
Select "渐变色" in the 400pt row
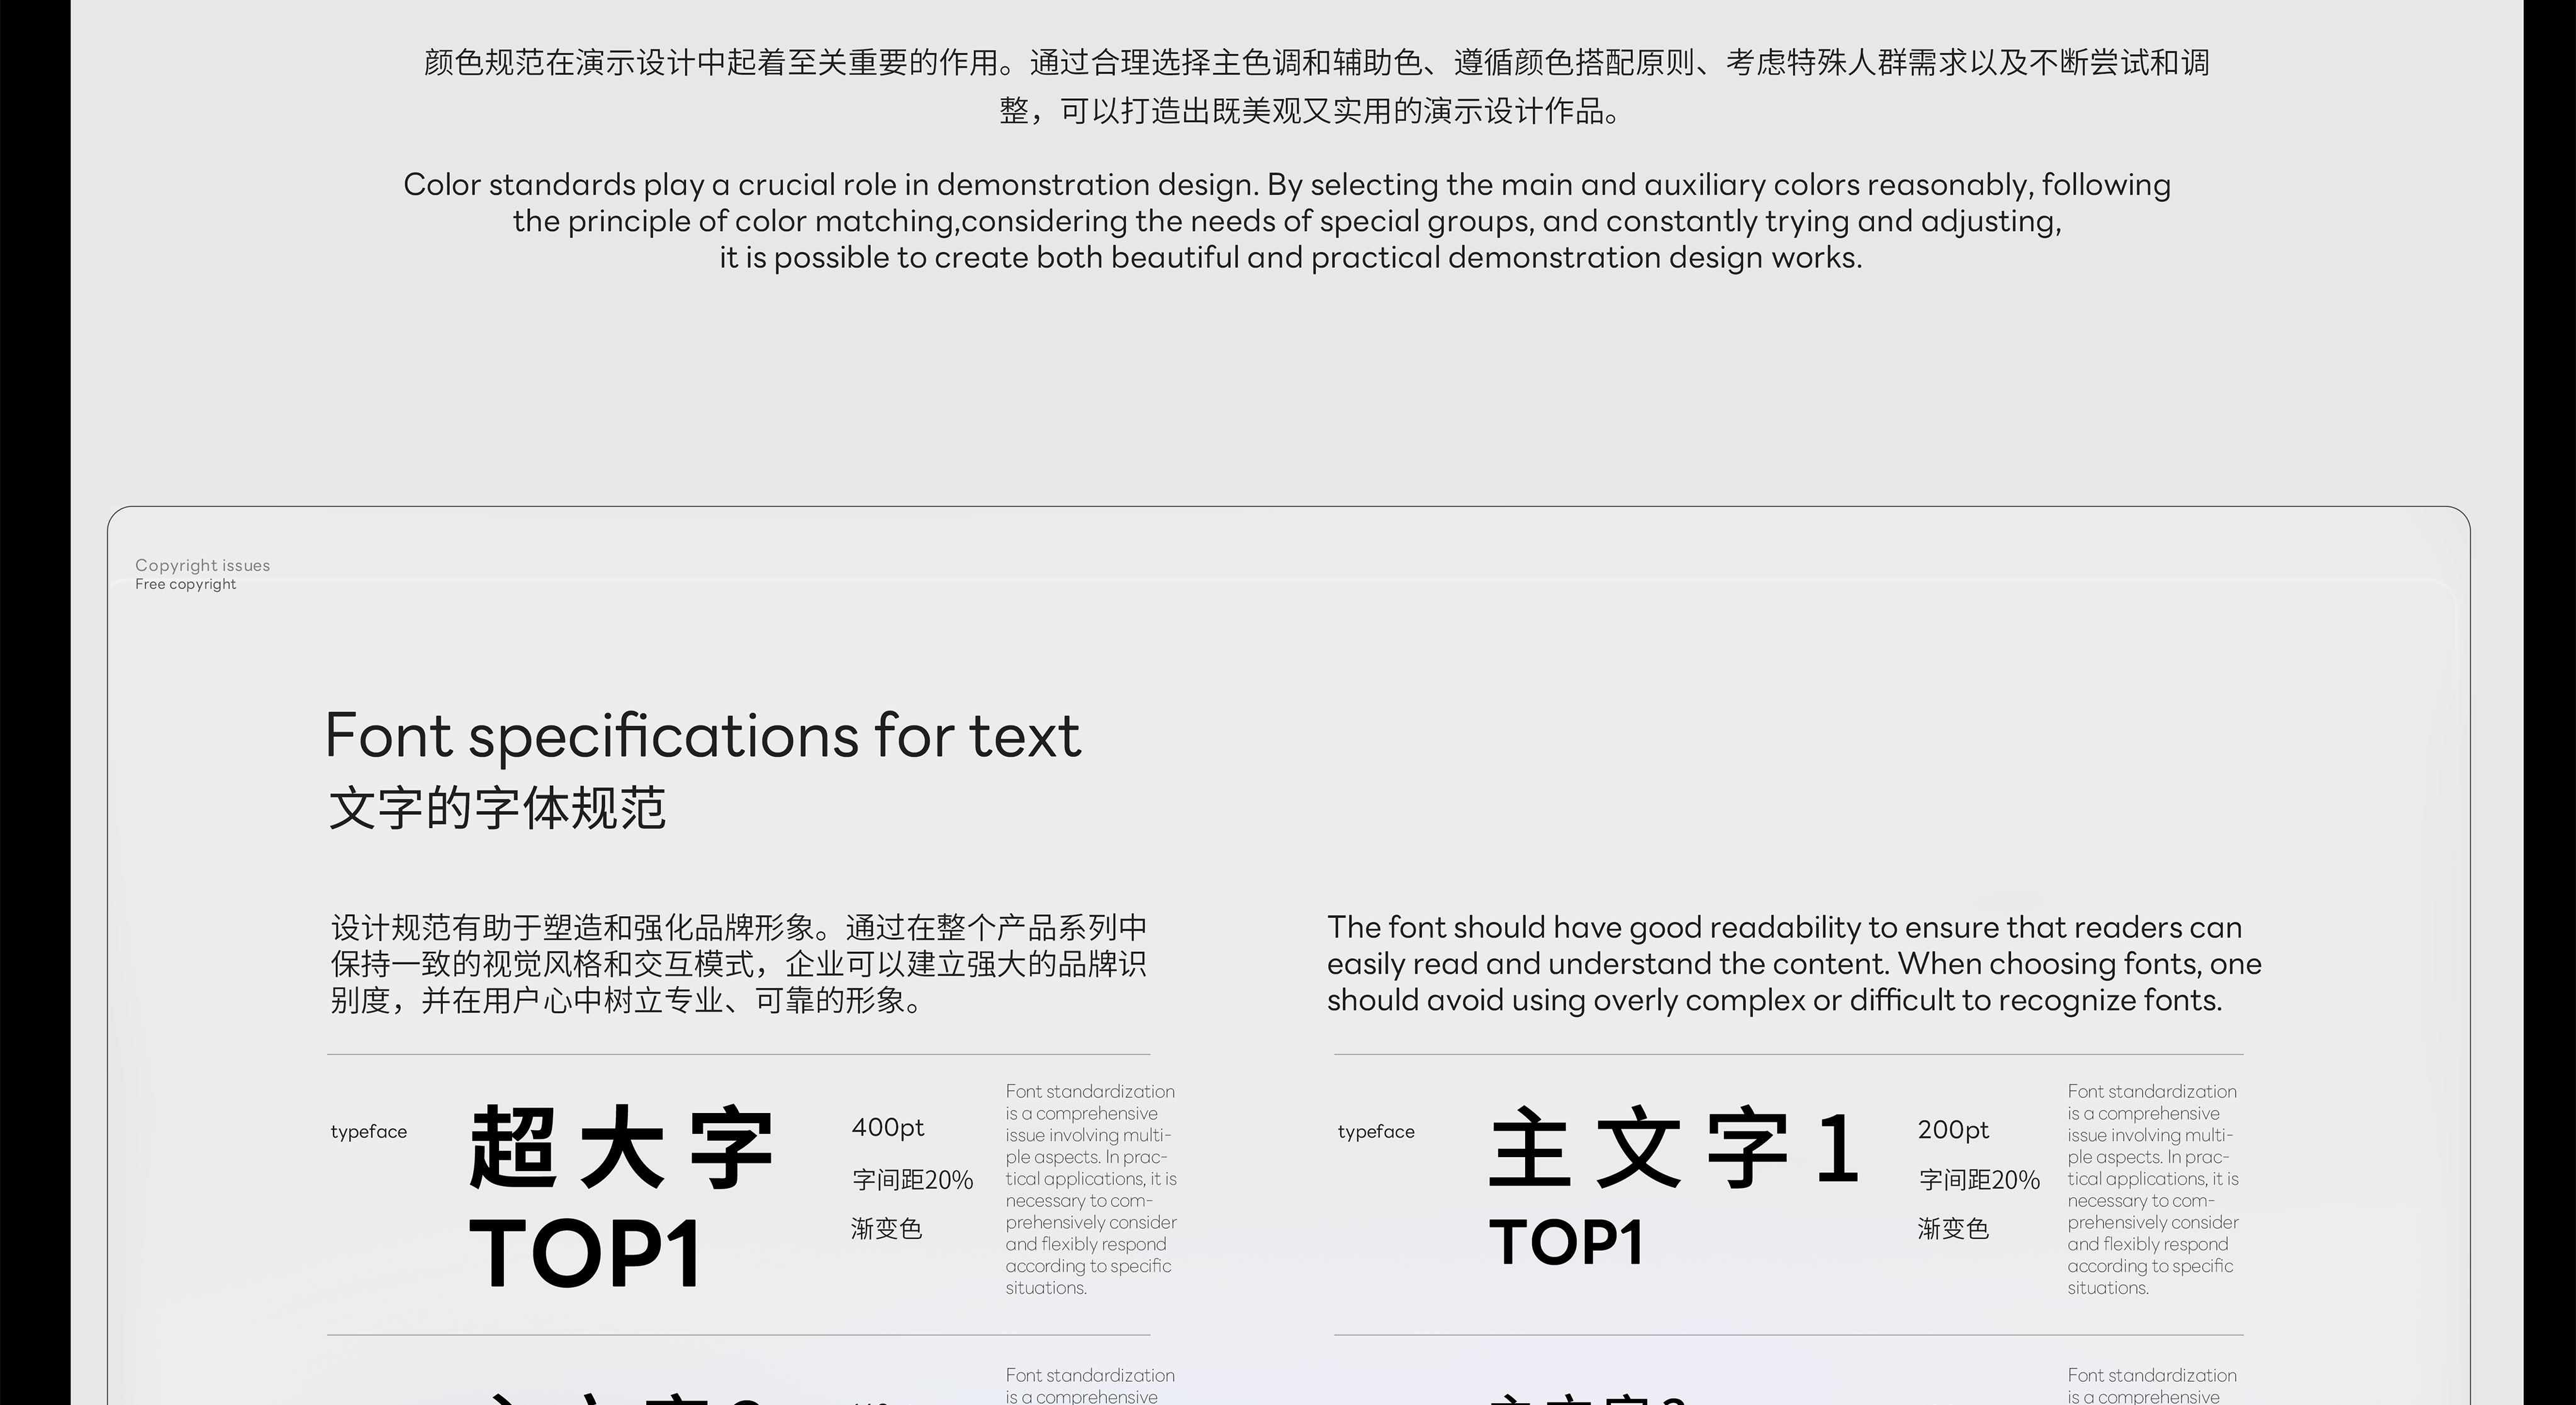tap(886, 1229)
